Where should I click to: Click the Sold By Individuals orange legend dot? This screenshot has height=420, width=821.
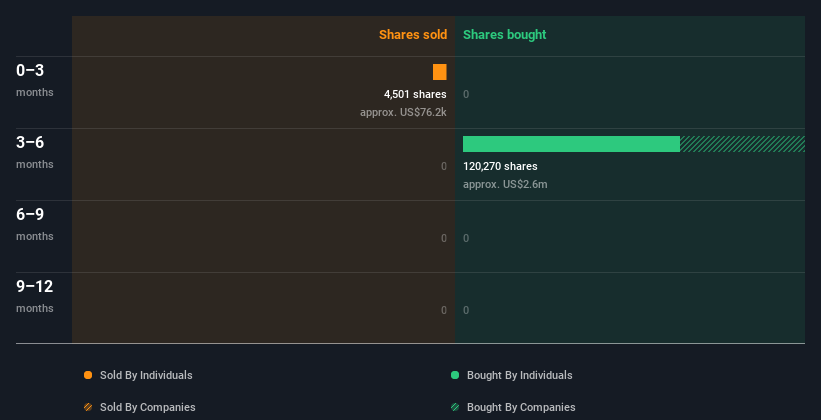pyautogui.click(x=88, y=375)
